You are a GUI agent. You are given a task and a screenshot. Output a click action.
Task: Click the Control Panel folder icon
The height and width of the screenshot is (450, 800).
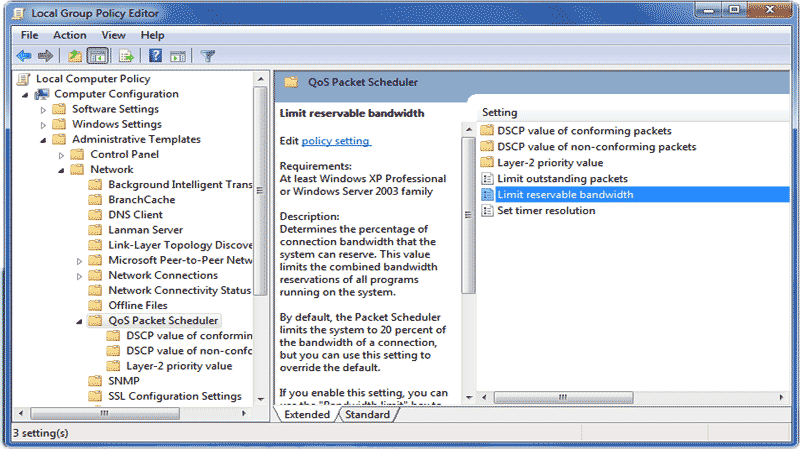[x=77, y=154]
